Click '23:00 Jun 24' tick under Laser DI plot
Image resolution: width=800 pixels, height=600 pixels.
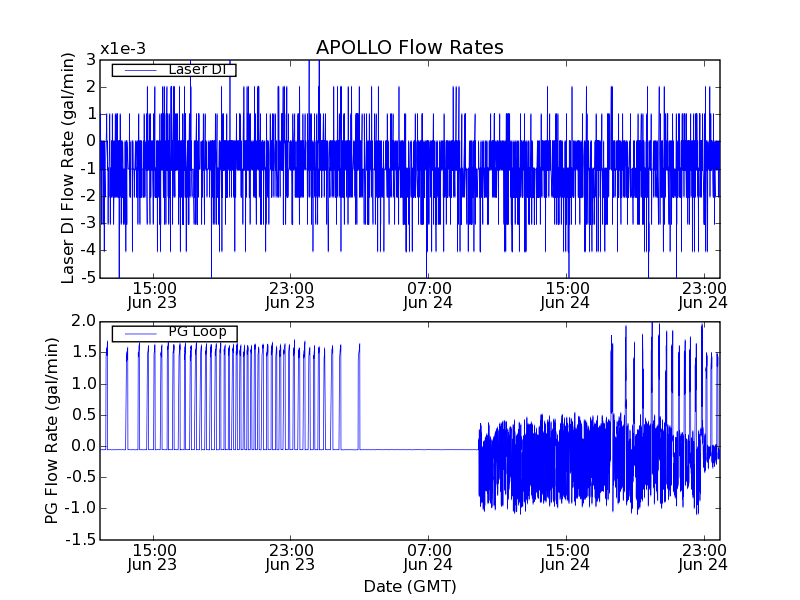(x=703, y=296)
